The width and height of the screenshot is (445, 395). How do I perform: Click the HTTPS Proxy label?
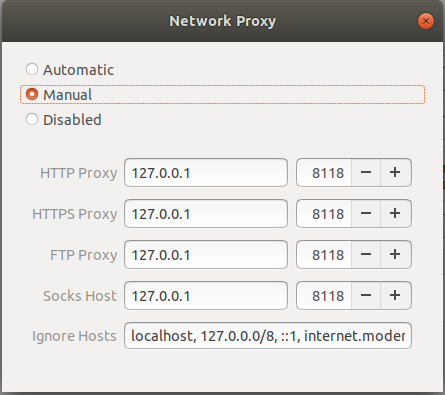(75, 214)
